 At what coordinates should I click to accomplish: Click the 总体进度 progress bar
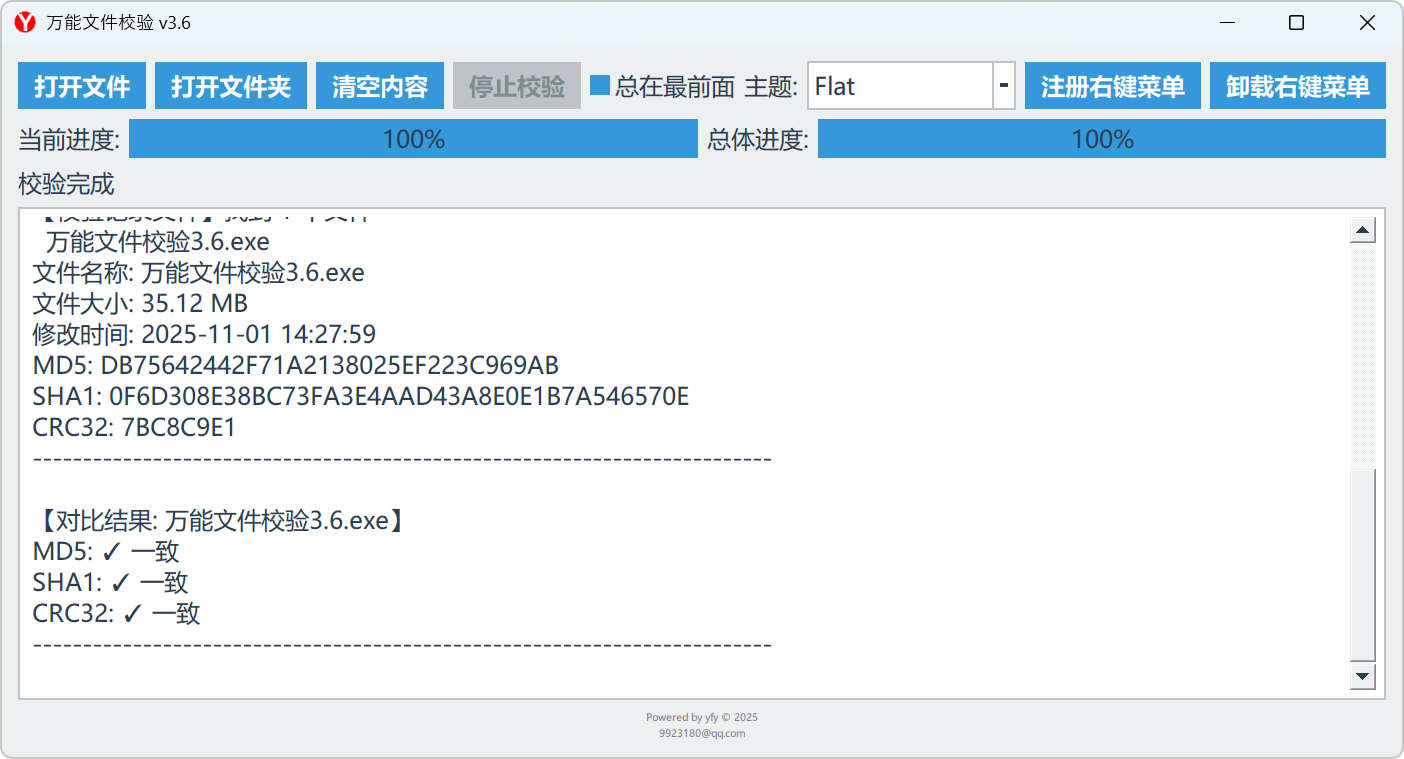tap(1100, 138)
